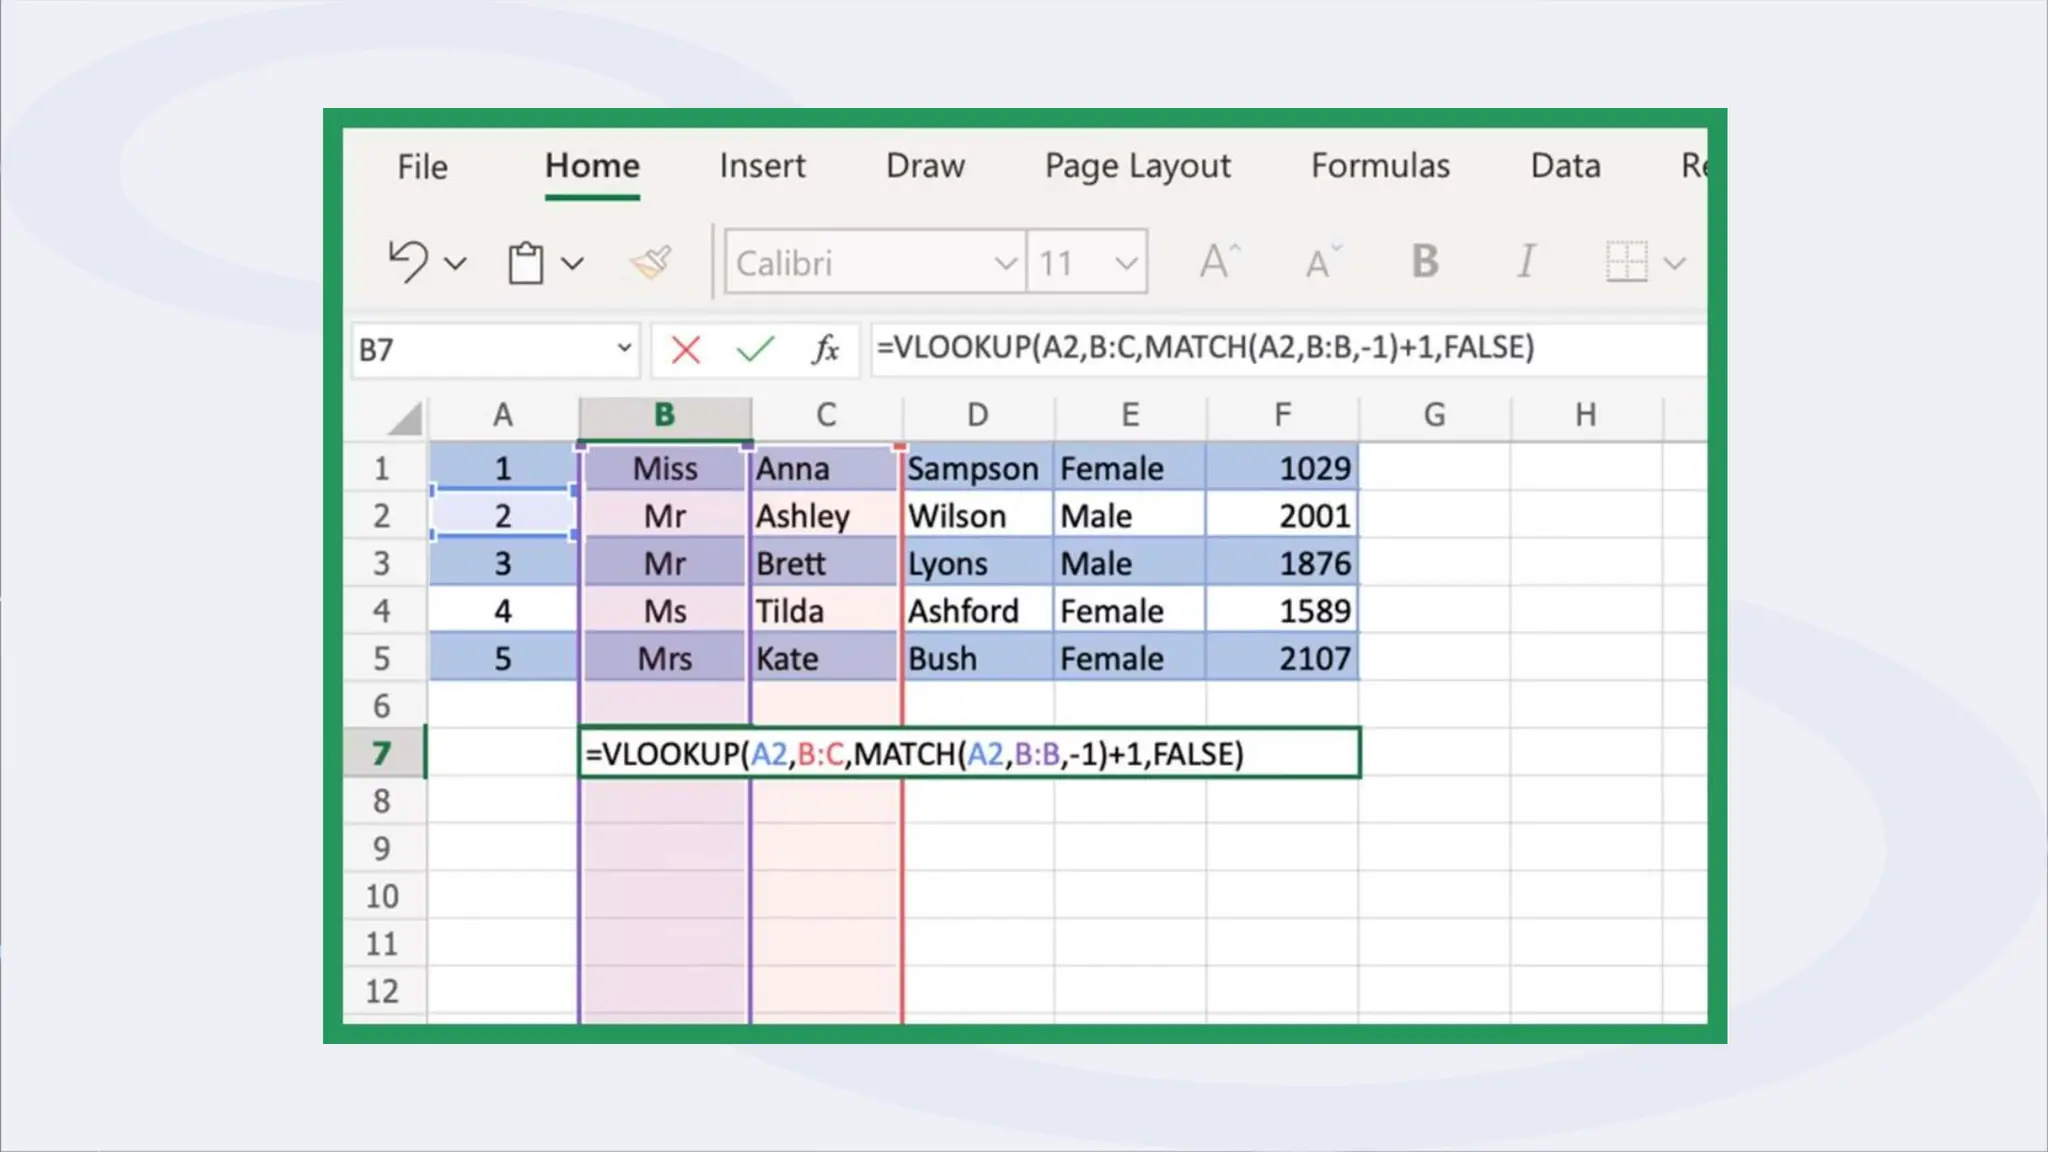Activate the Format Painter brush

pos(651,263)
